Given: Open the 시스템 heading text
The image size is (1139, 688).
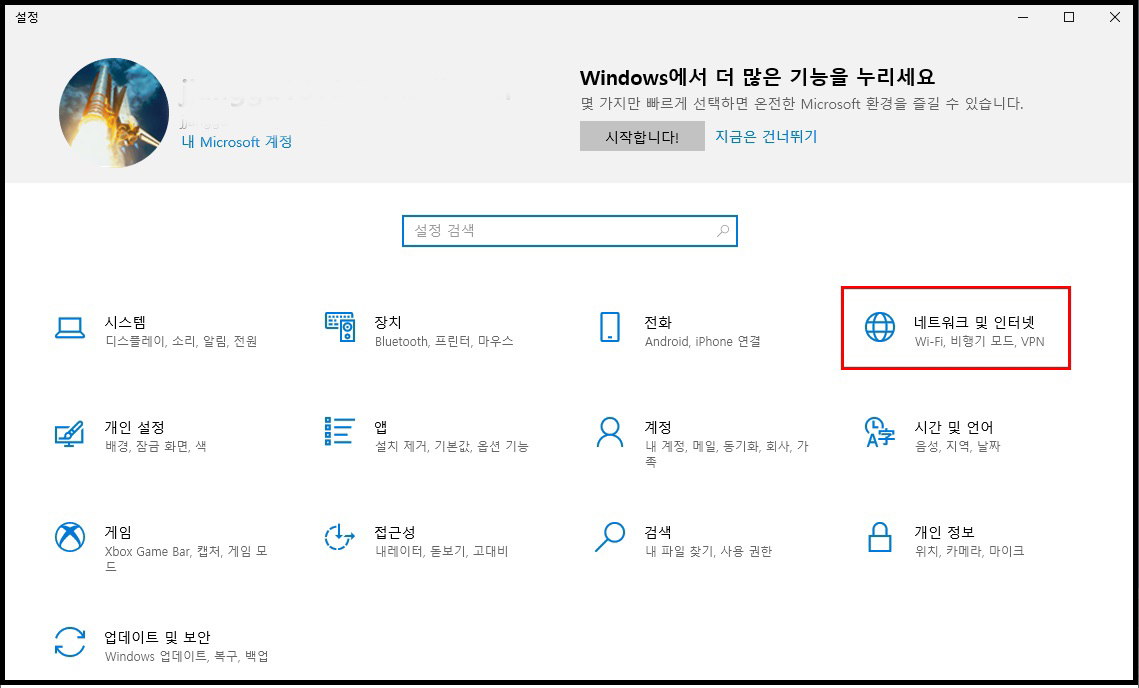Looking at the screenshot, I should 125,322.
